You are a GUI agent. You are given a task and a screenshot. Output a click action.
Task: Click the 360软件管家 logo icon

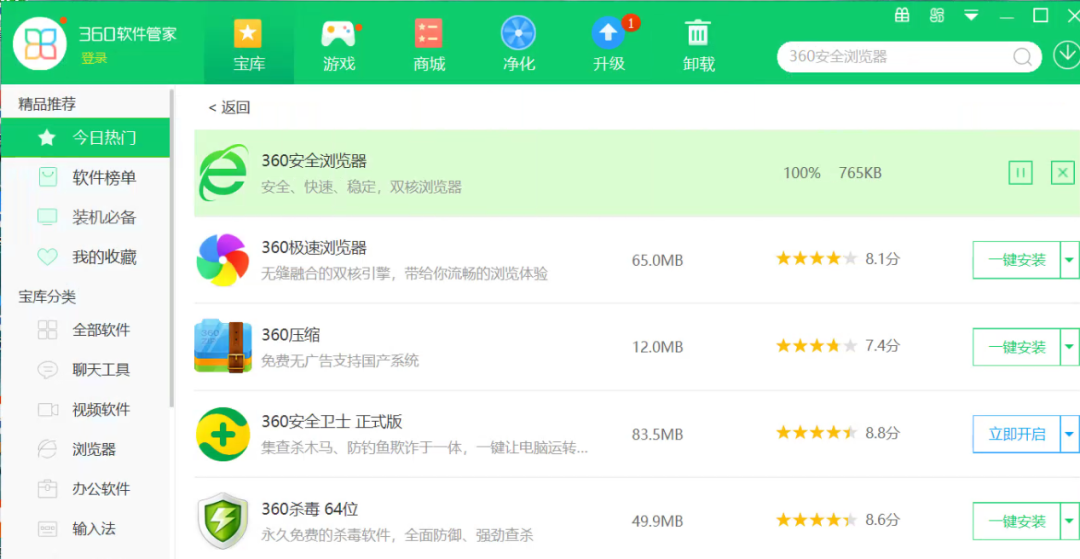39,43
